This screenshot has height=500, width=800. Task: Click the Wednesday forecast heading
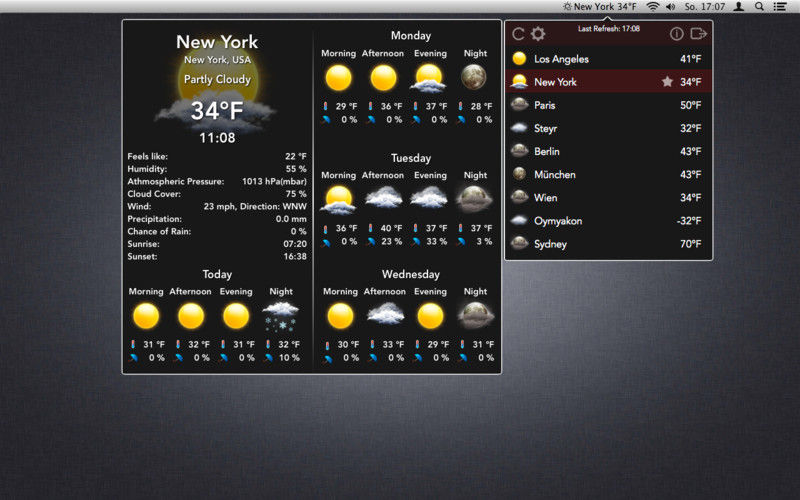(411, 274)
